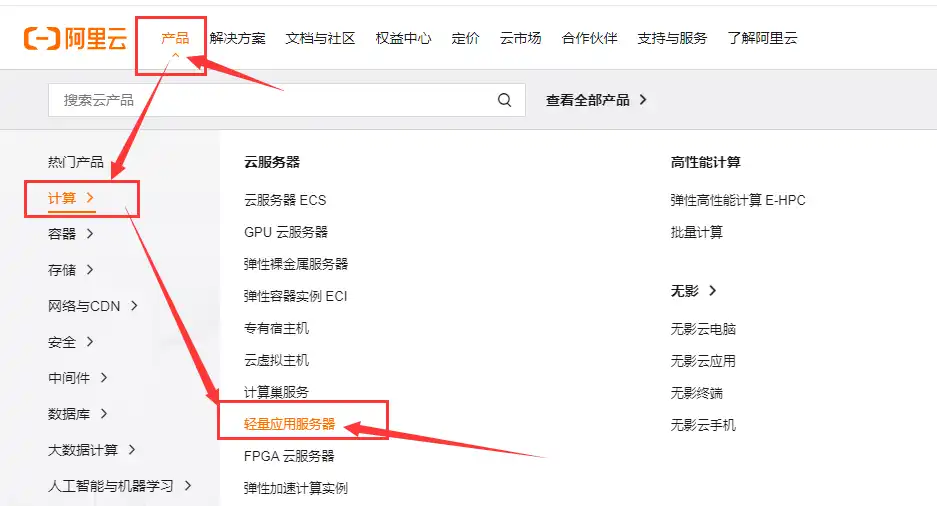The width and height of the screenshot is (937, 506).
Task: Open 弹性容器实例 ECI product
Action: [295, 296]
